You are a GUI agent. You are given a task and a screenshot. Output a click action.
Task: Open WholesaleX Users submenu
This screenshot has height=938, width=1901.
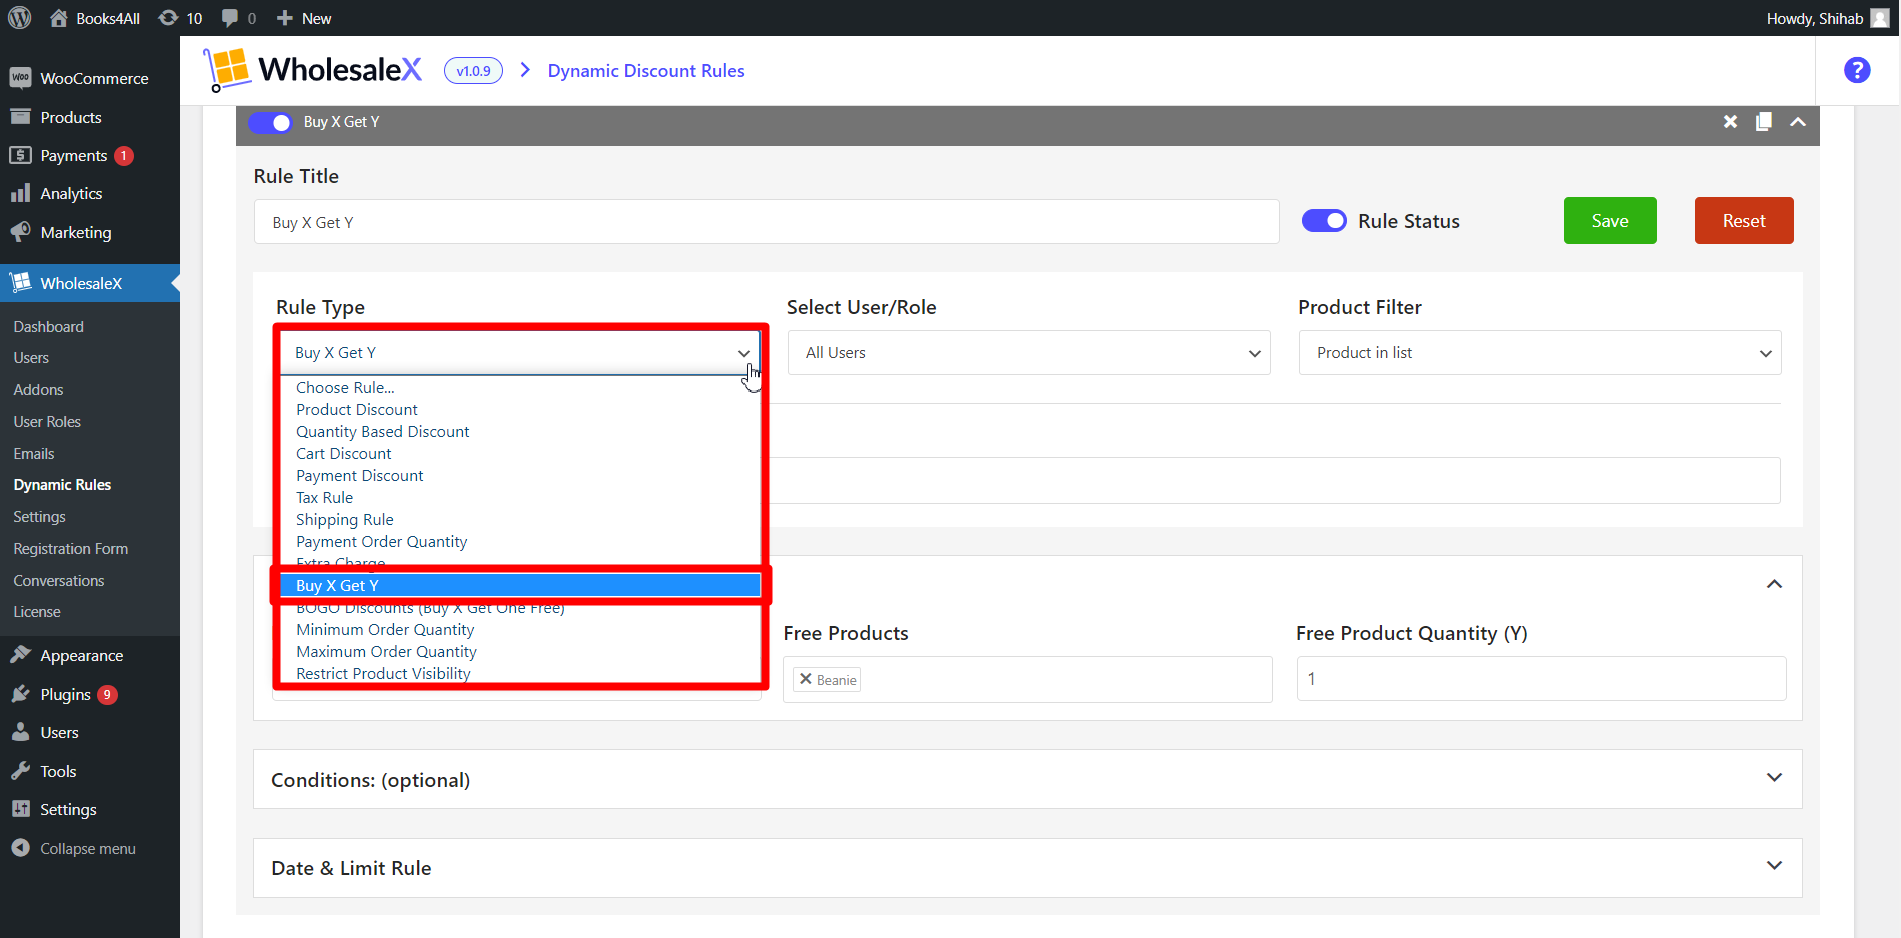click(x=31, y=357)
